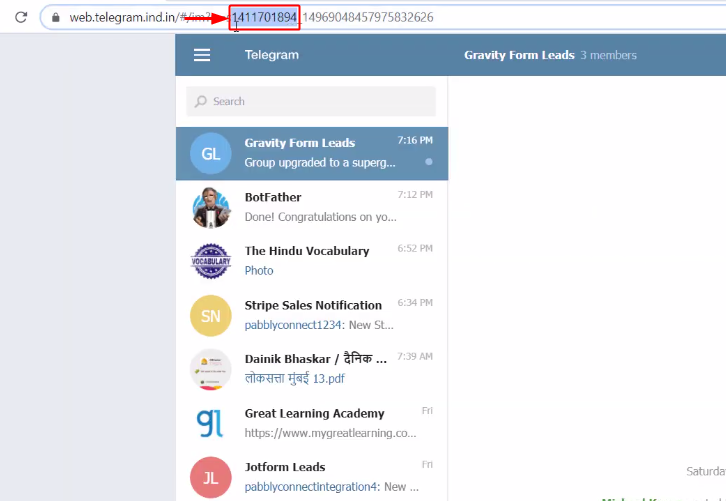Click the BotFather profile picture
726x501 pixels.
click(211, 207)
